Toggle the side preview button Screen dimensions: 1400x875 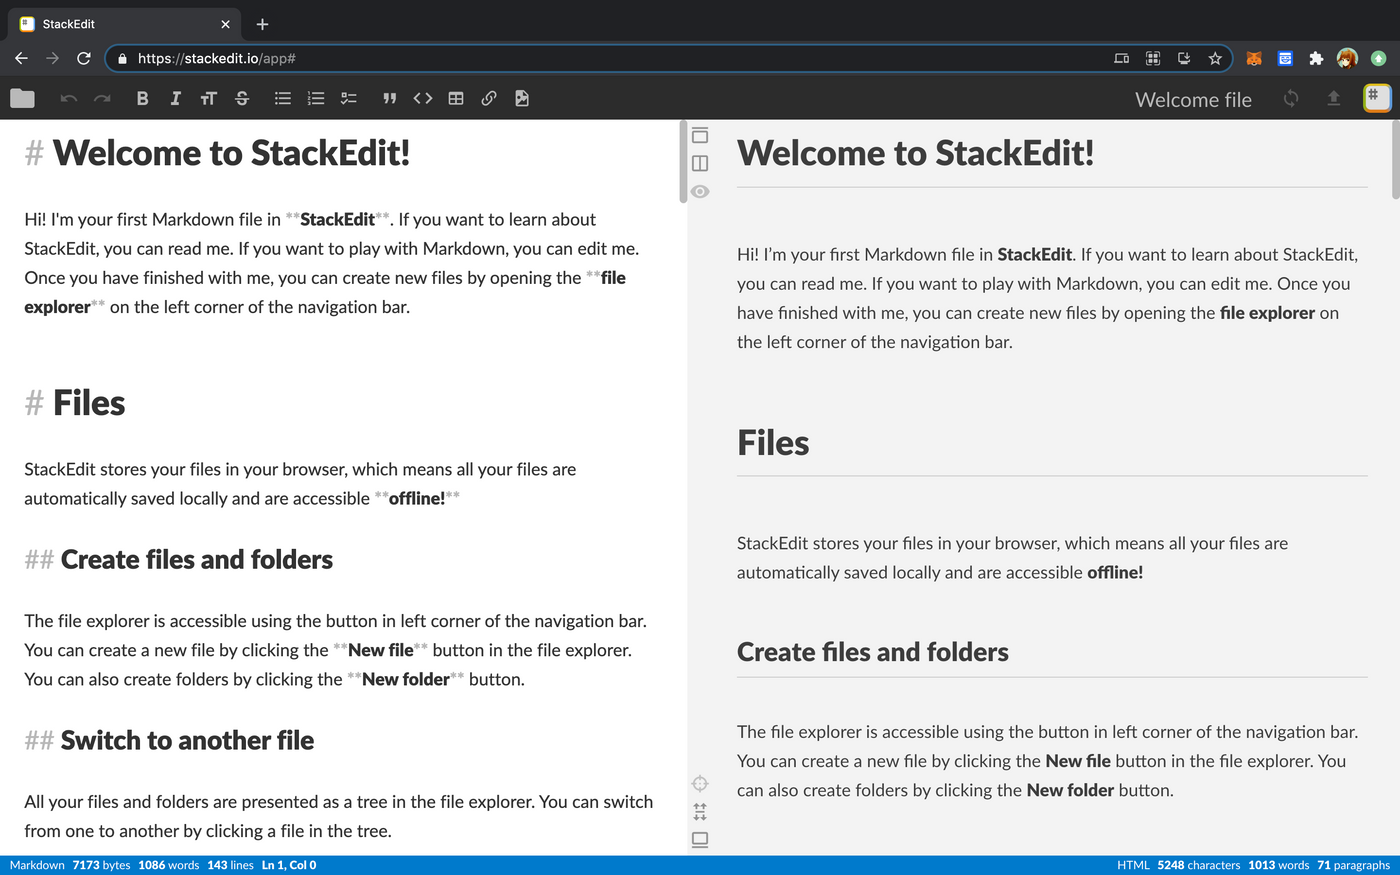point(700,163)
